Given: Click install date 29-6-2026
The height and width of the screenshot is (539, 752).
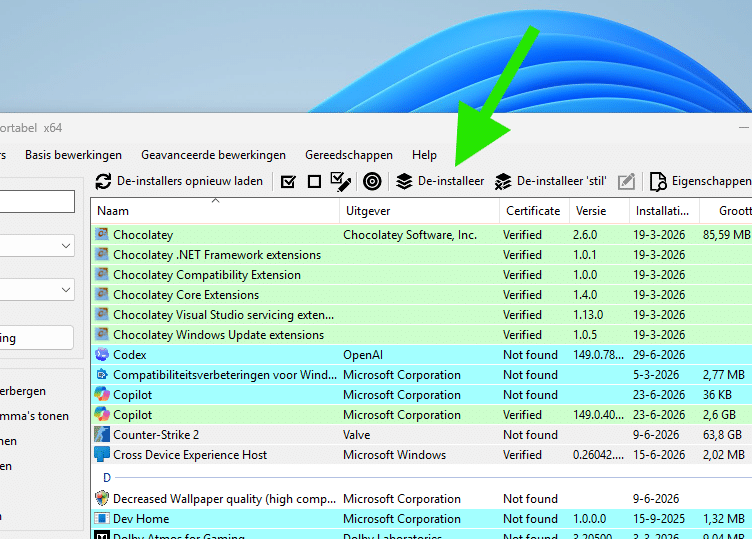Looking at the screenshot, I should [659, 354].
